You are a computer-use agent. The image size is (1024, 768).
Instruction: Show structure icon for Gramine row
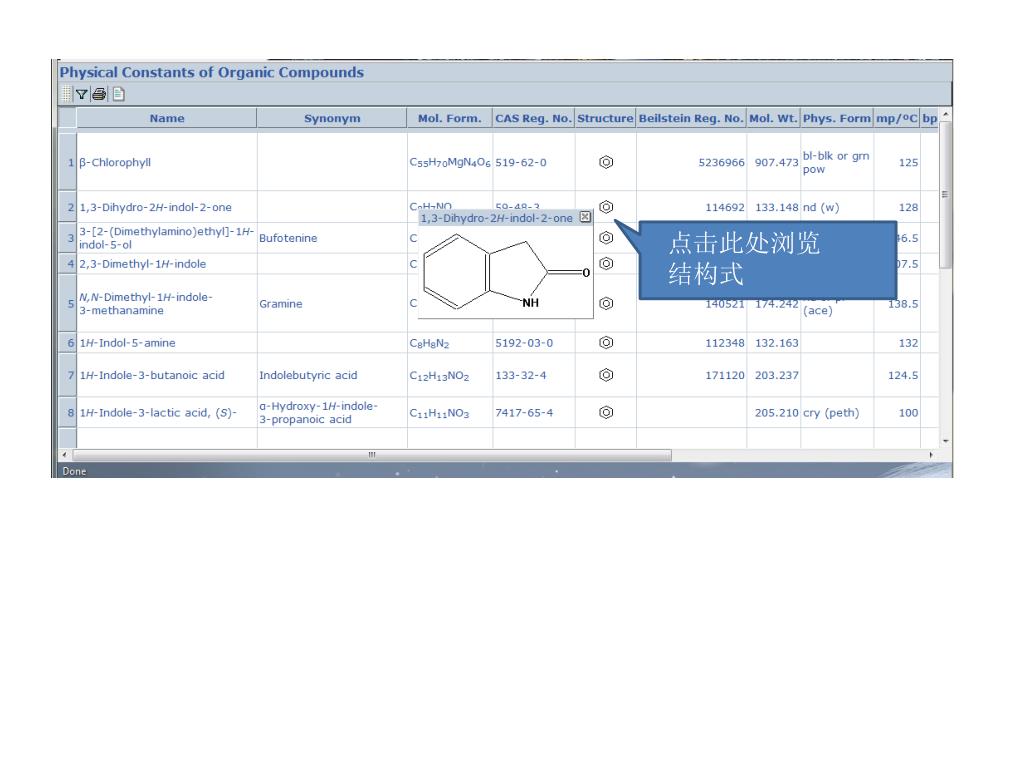point(606,304)
